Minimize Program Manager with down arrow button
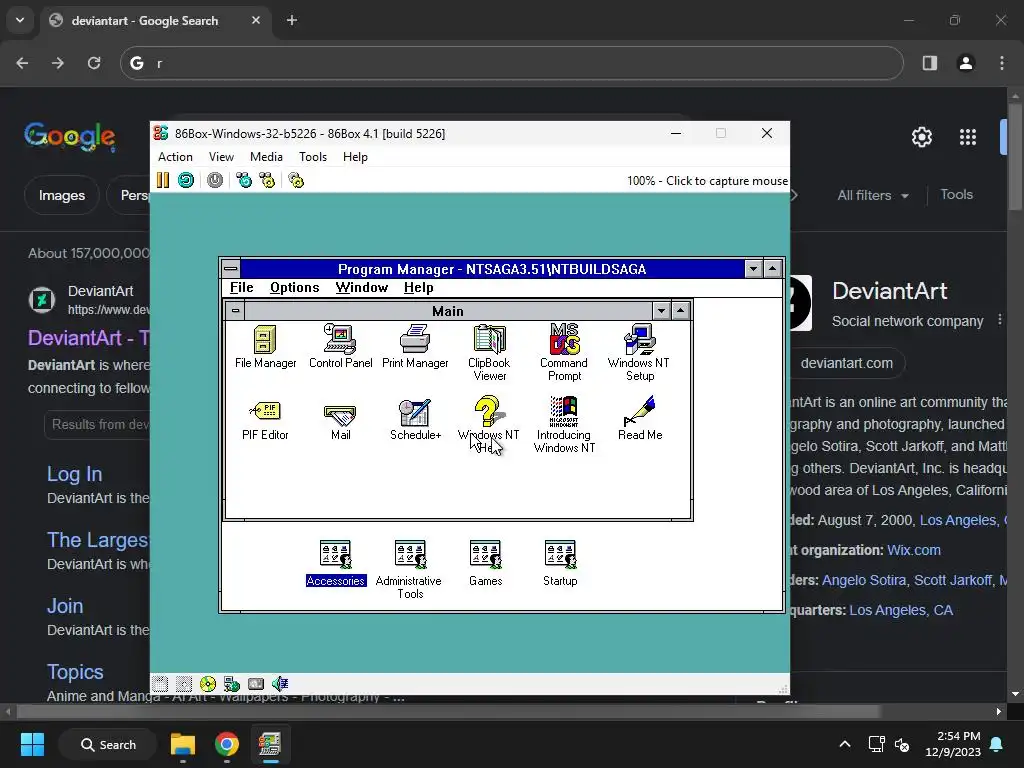The height and width of the screenshot is (768, 1024). 753,268
